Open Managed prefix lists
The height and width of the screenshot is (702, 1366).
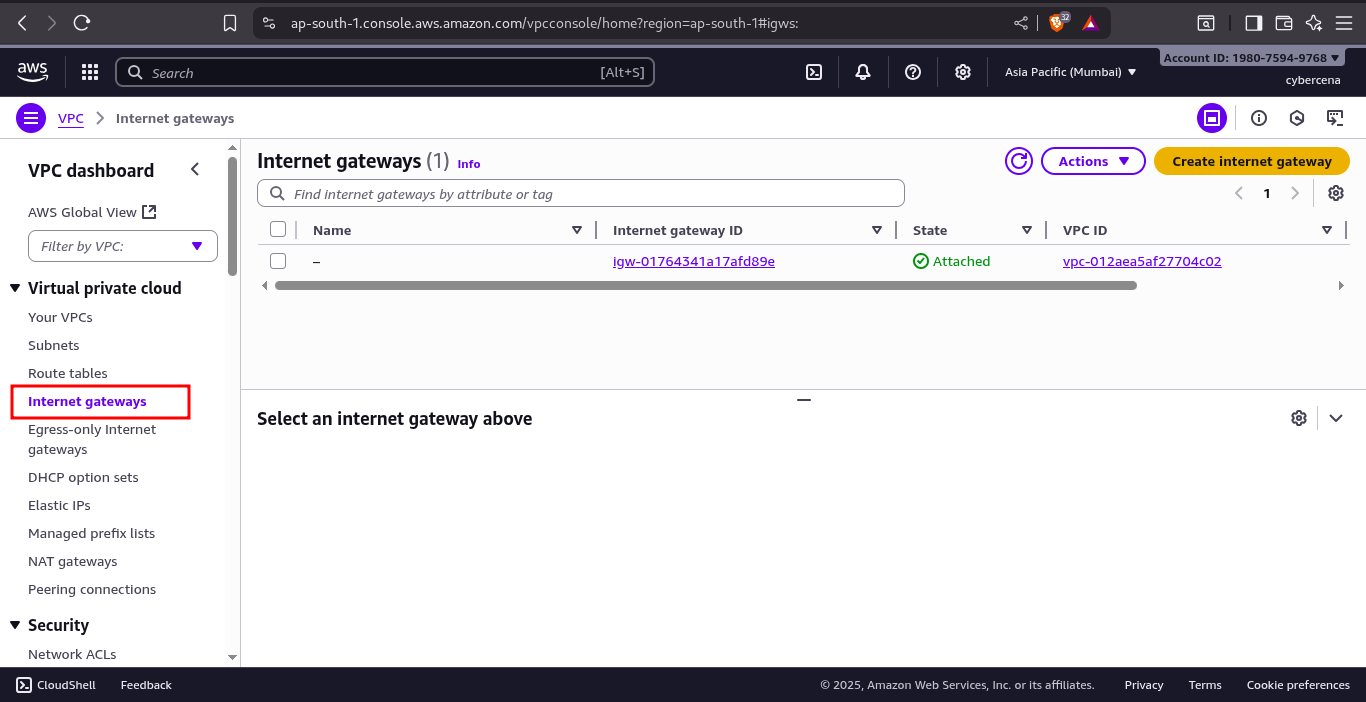[x=92, y=533]
